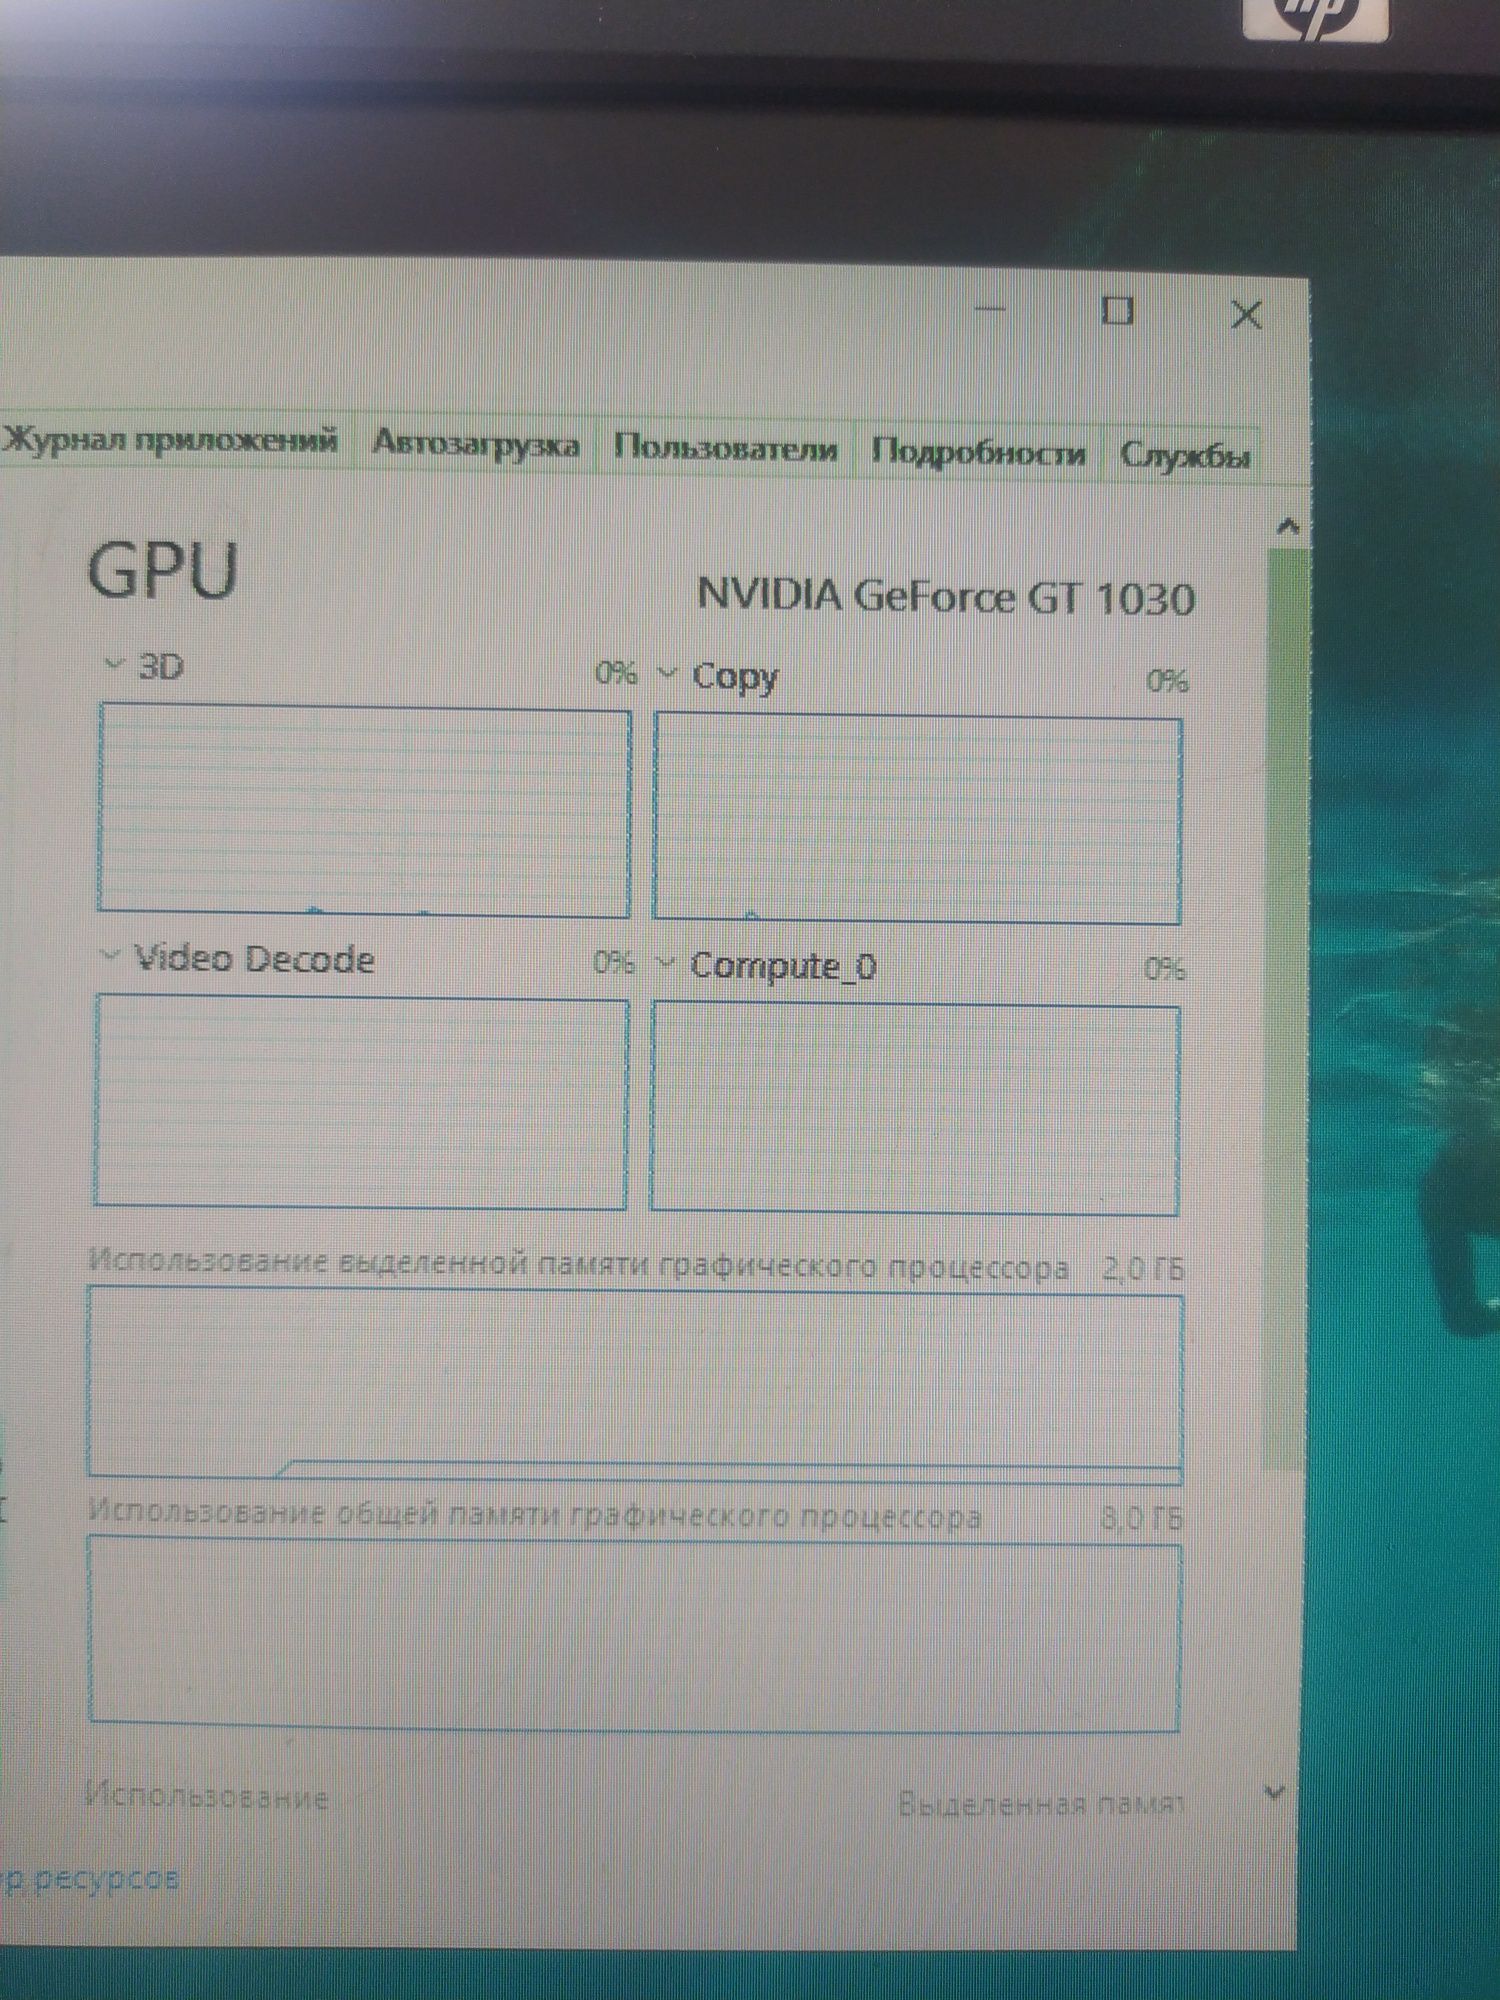Select the Подробности tab
The height and width of the screenshot is (2000, 1500).
pyautogui.click(x=977, y=452)
